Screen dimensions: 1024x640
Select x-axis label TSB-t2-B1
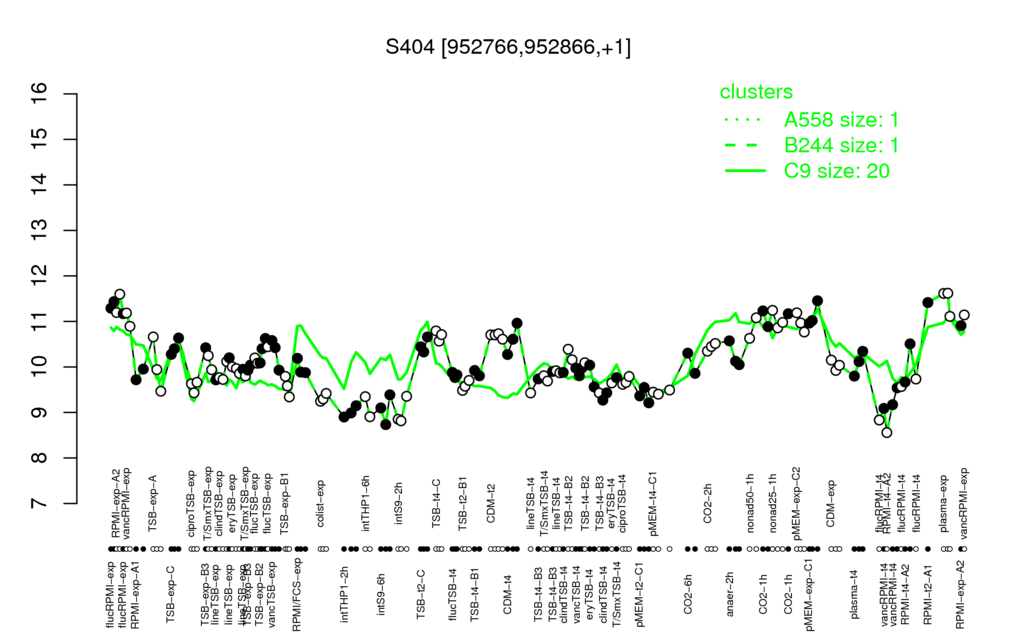point(463,503)
